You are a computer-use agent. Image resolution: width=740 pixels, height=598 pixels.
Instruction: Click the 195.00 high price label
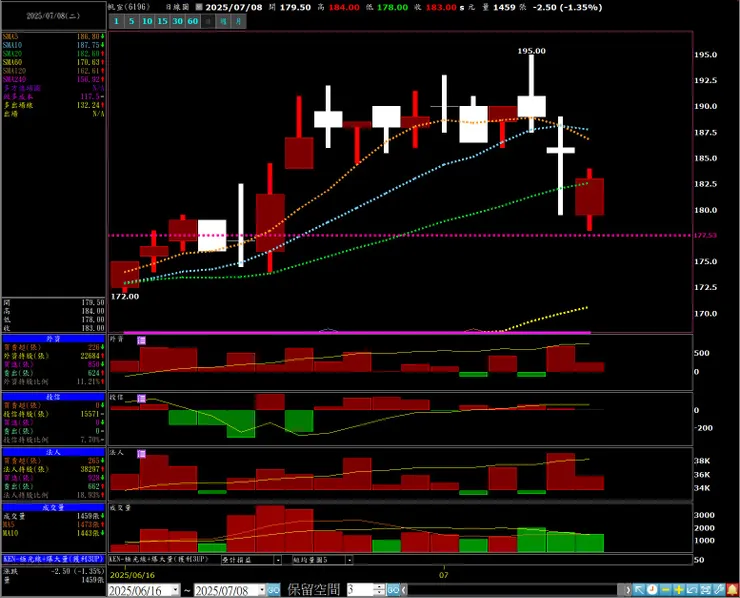(531, 51)
